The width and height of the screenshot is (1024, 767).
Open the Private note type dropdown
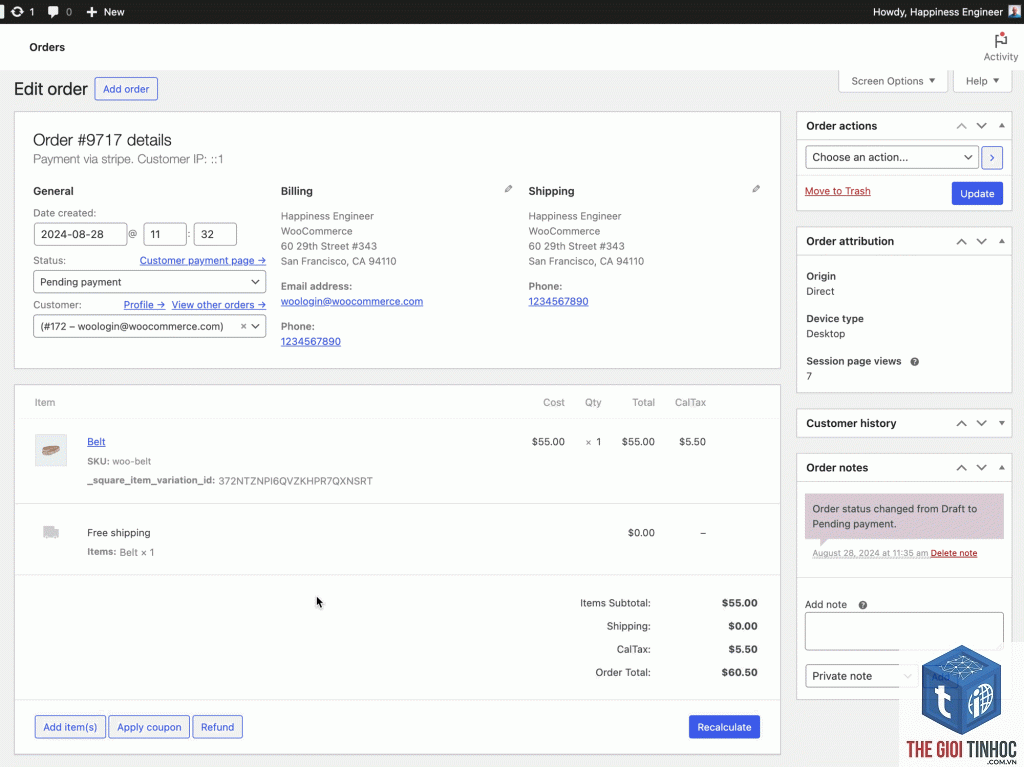click(861, 676)
